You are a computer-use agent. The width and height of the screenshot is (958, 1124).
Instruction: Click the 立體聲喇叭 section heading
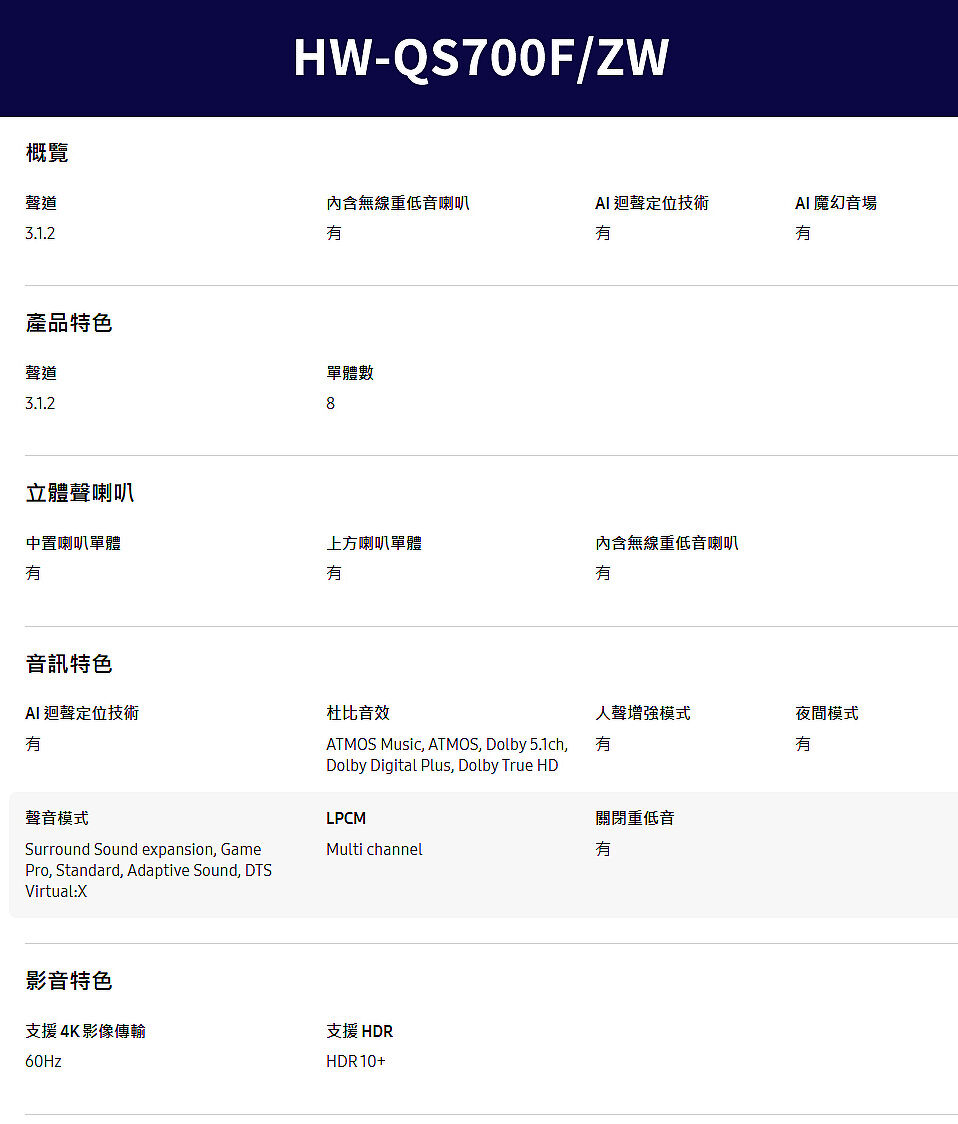tap(80, 492)
